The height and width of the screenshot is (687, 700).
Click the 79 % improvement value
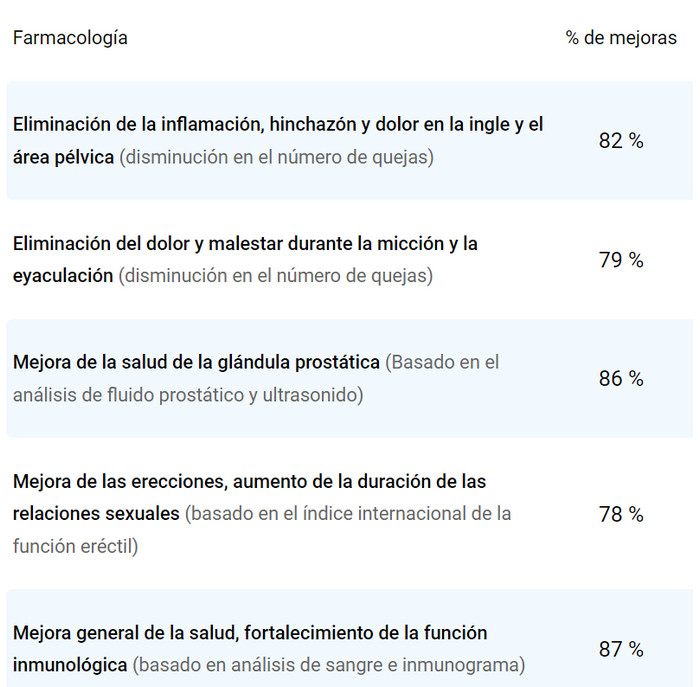[621, 260]
